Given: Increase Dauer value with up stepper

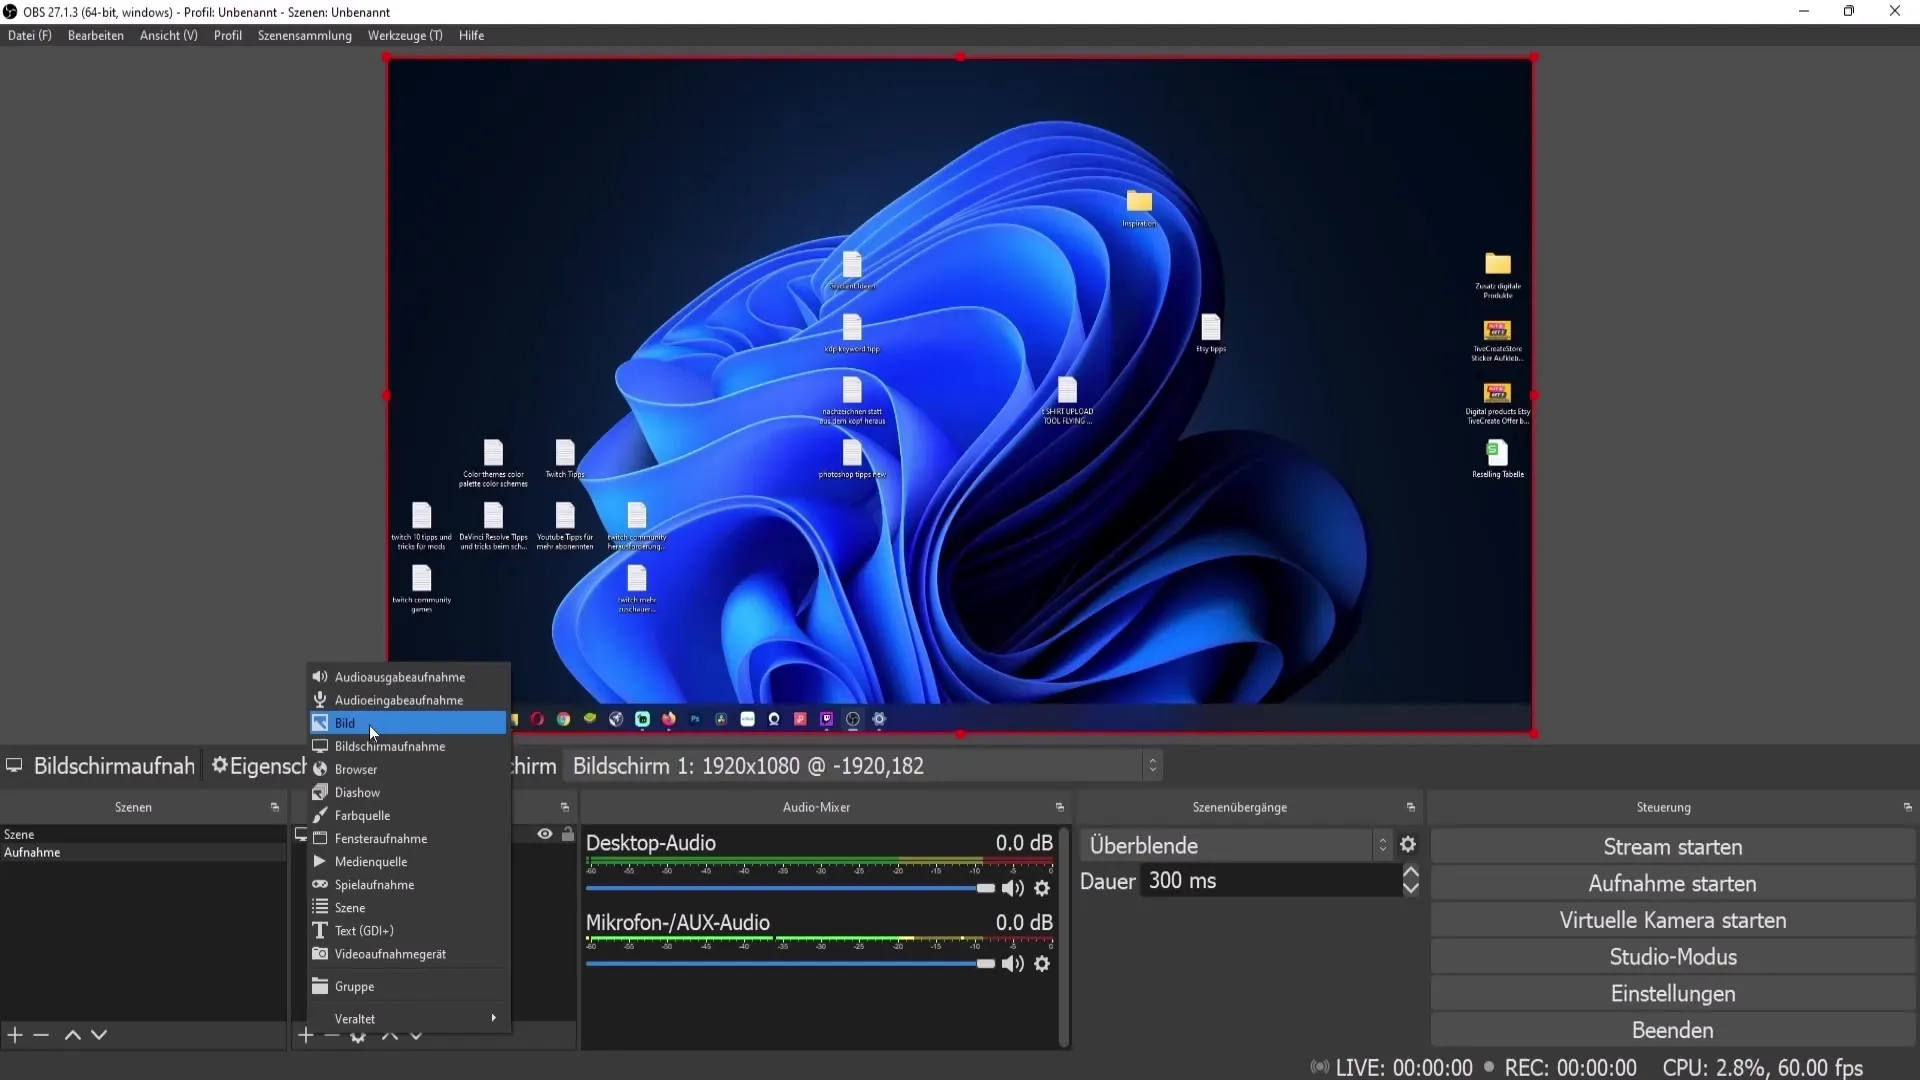Looking at the screenshot, I should click(1411, 873).
